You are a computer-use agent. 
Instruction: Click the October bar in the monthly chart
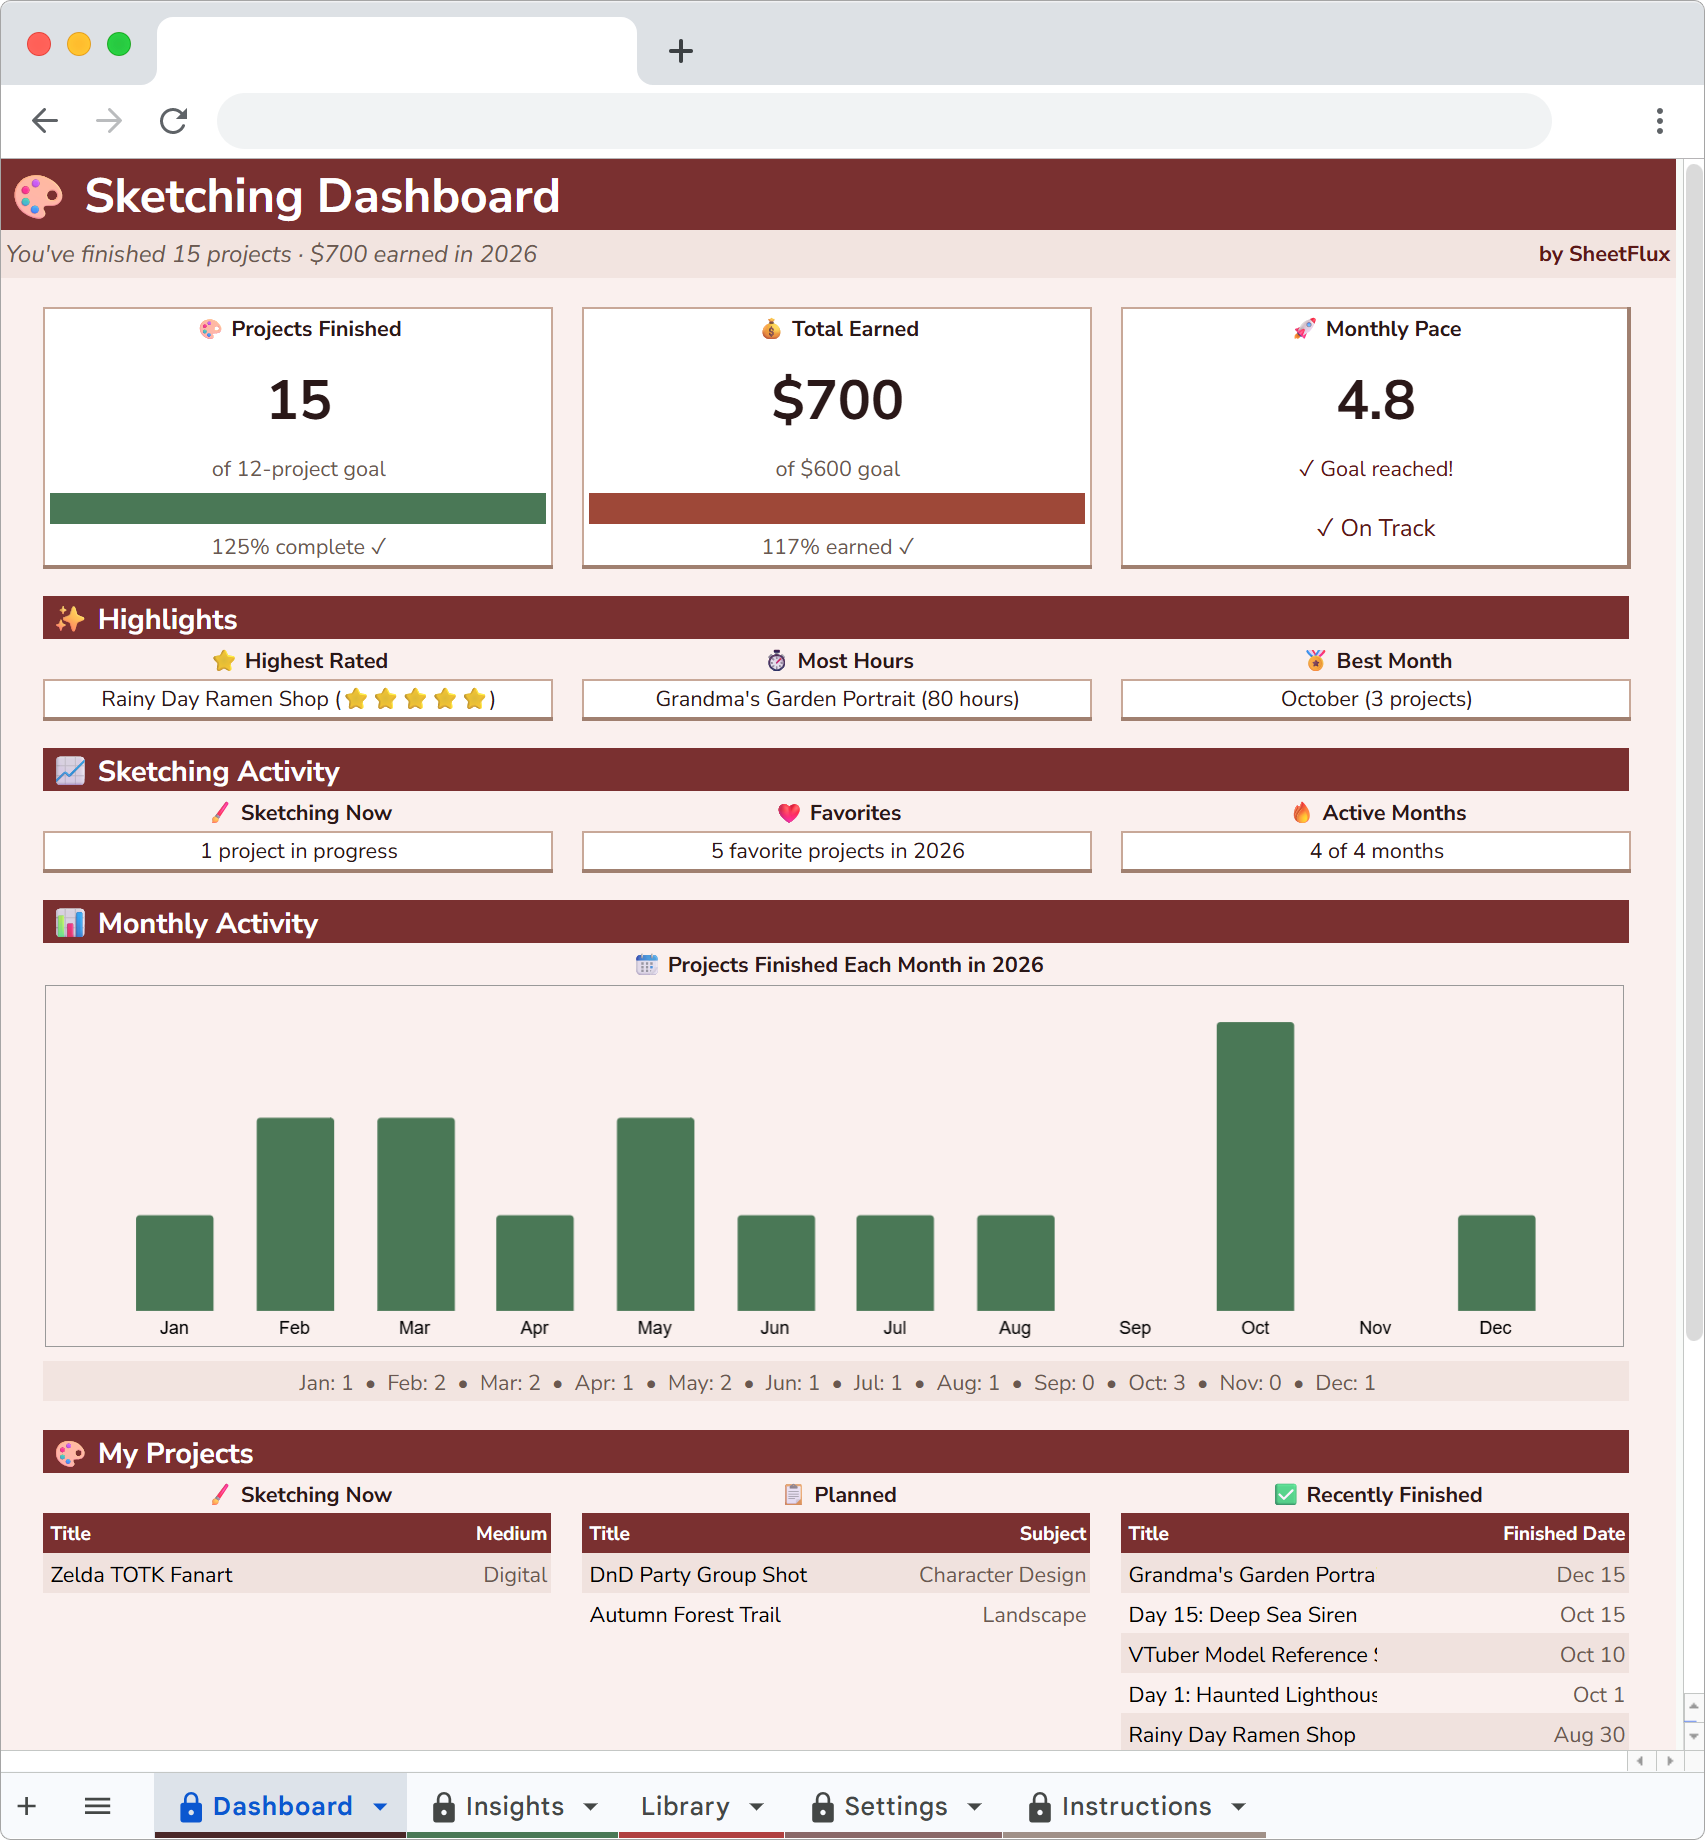point(1254,1180)
